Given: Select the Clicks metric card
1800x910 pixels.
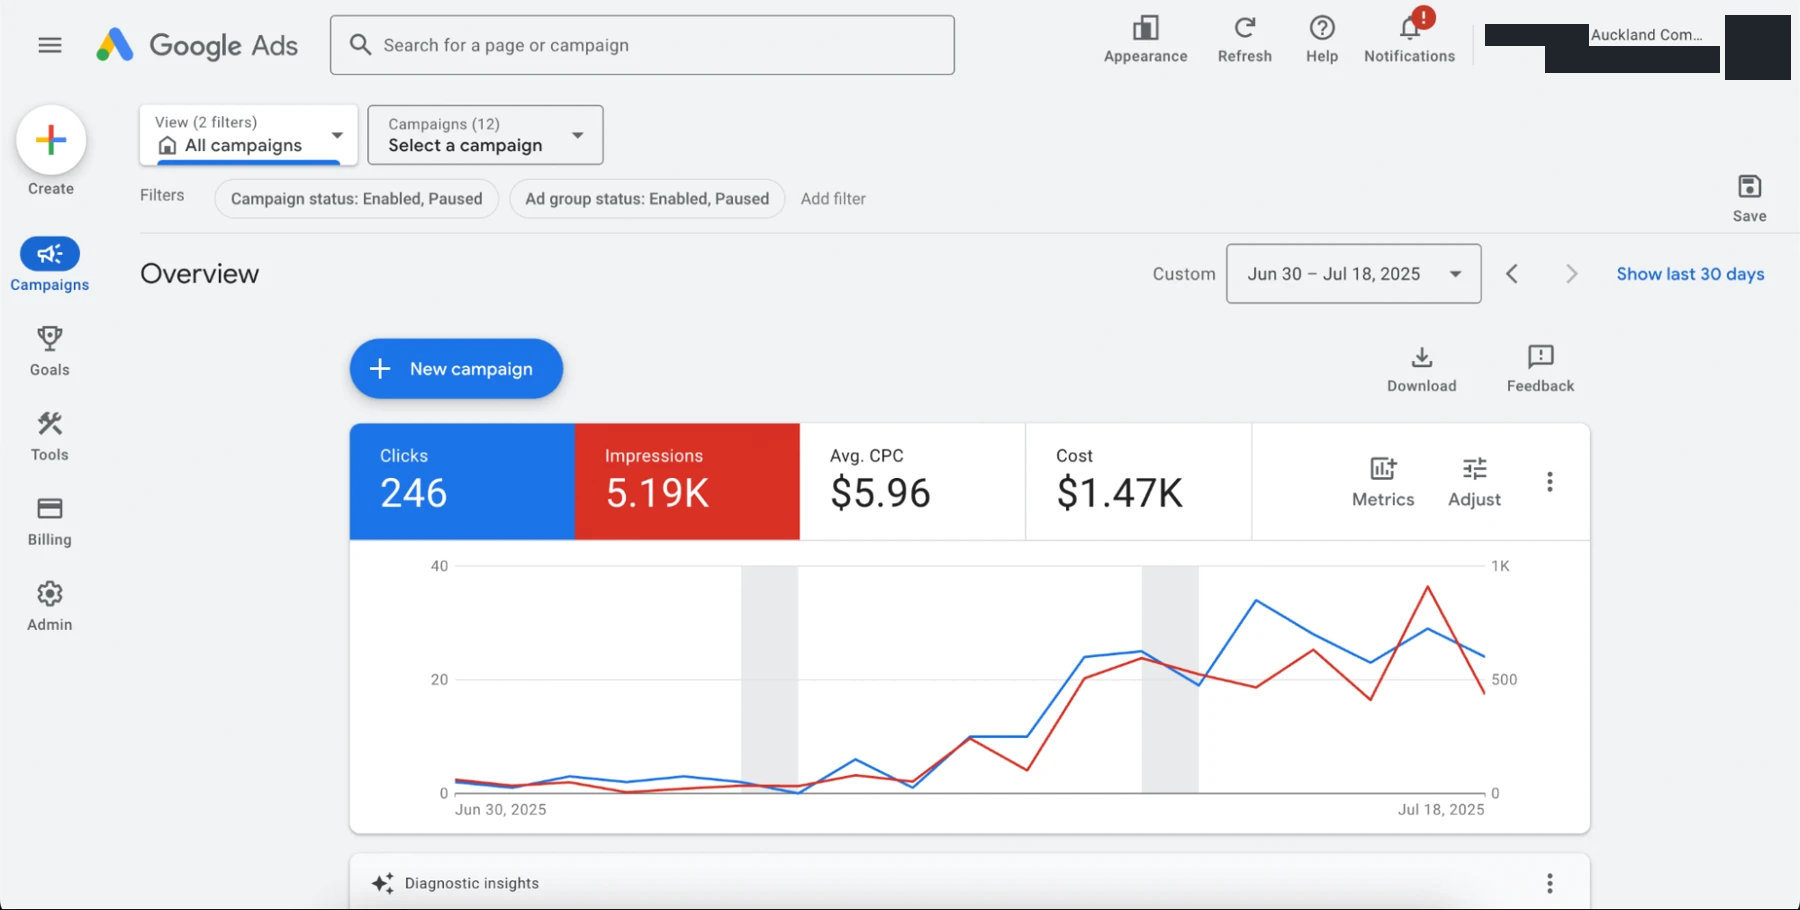Looking at the screenshot, I should [462, 482].
